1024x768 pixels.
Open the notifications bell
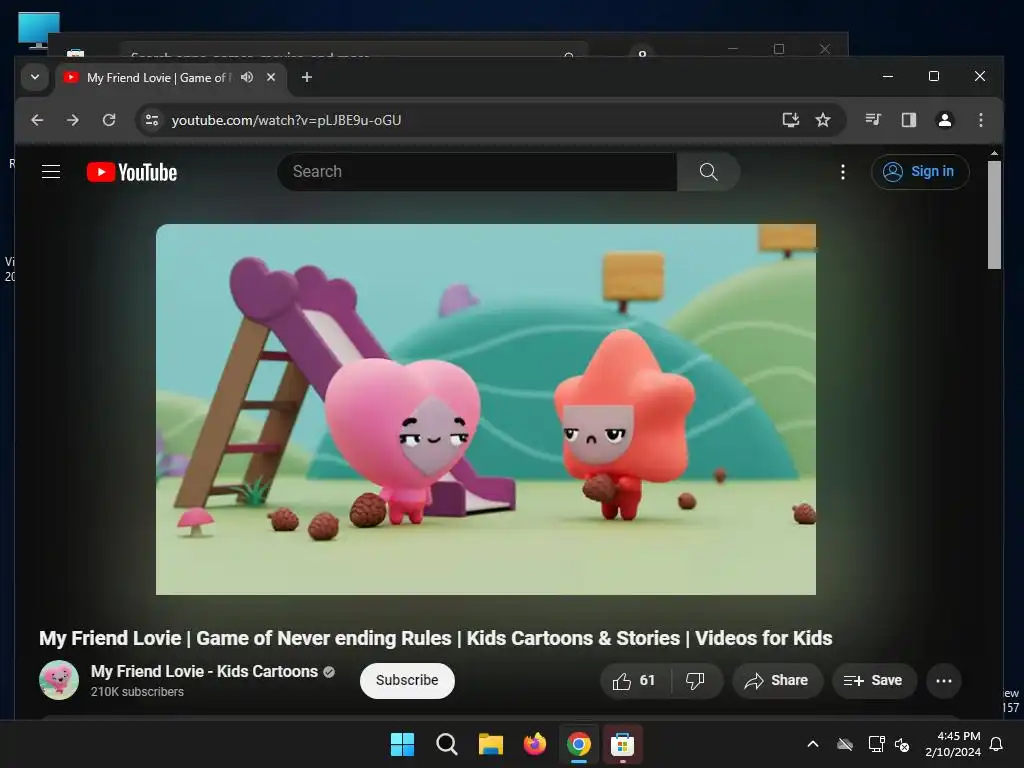point(997,744)
